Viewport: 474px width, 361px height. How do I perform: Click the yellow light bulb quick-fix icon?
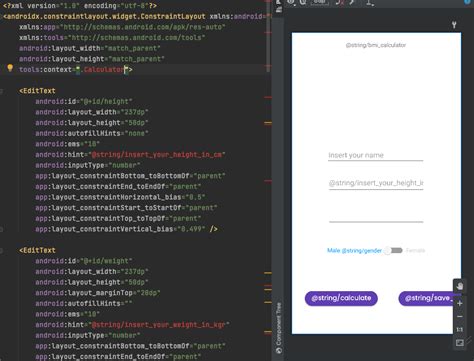[10, 68]
